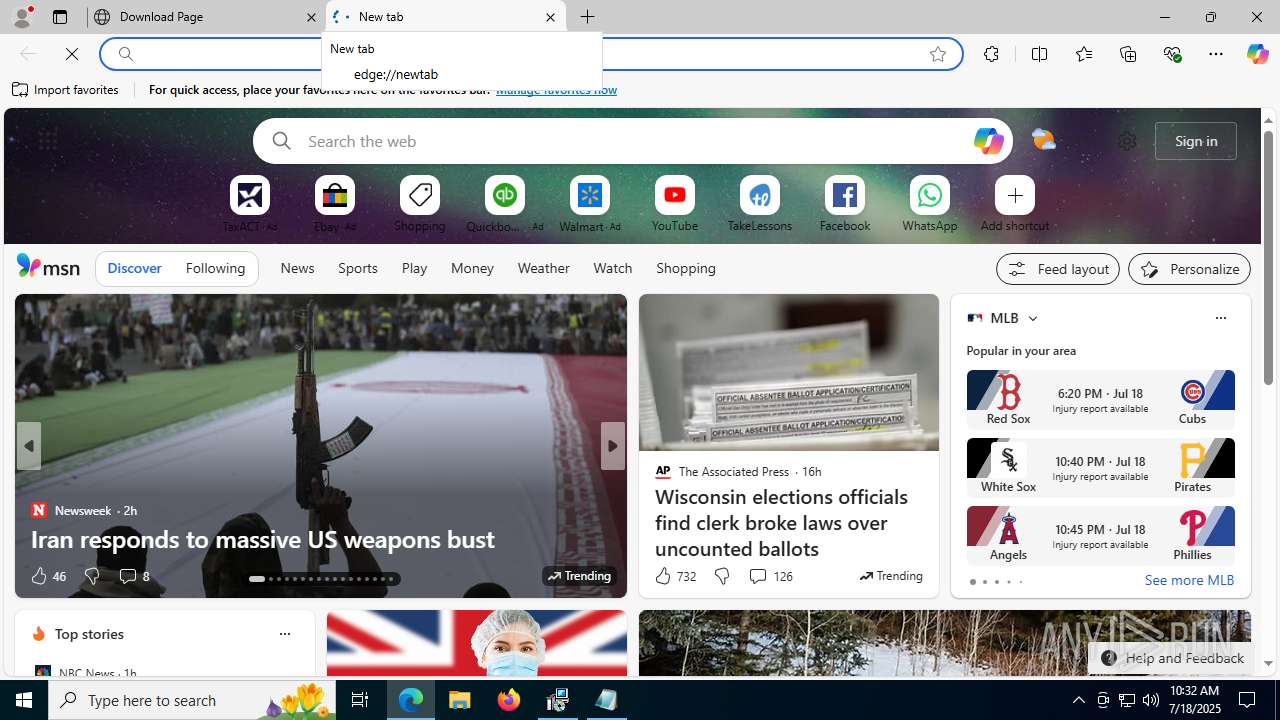Click the Sign in button
Screen dimensions: 1280x720
[1196, 141]
